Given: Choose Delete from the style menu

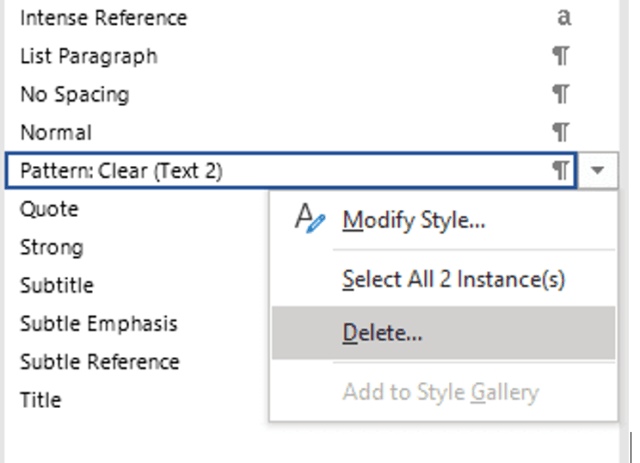Looking at the screenshot, I should (x=444, y=333).
